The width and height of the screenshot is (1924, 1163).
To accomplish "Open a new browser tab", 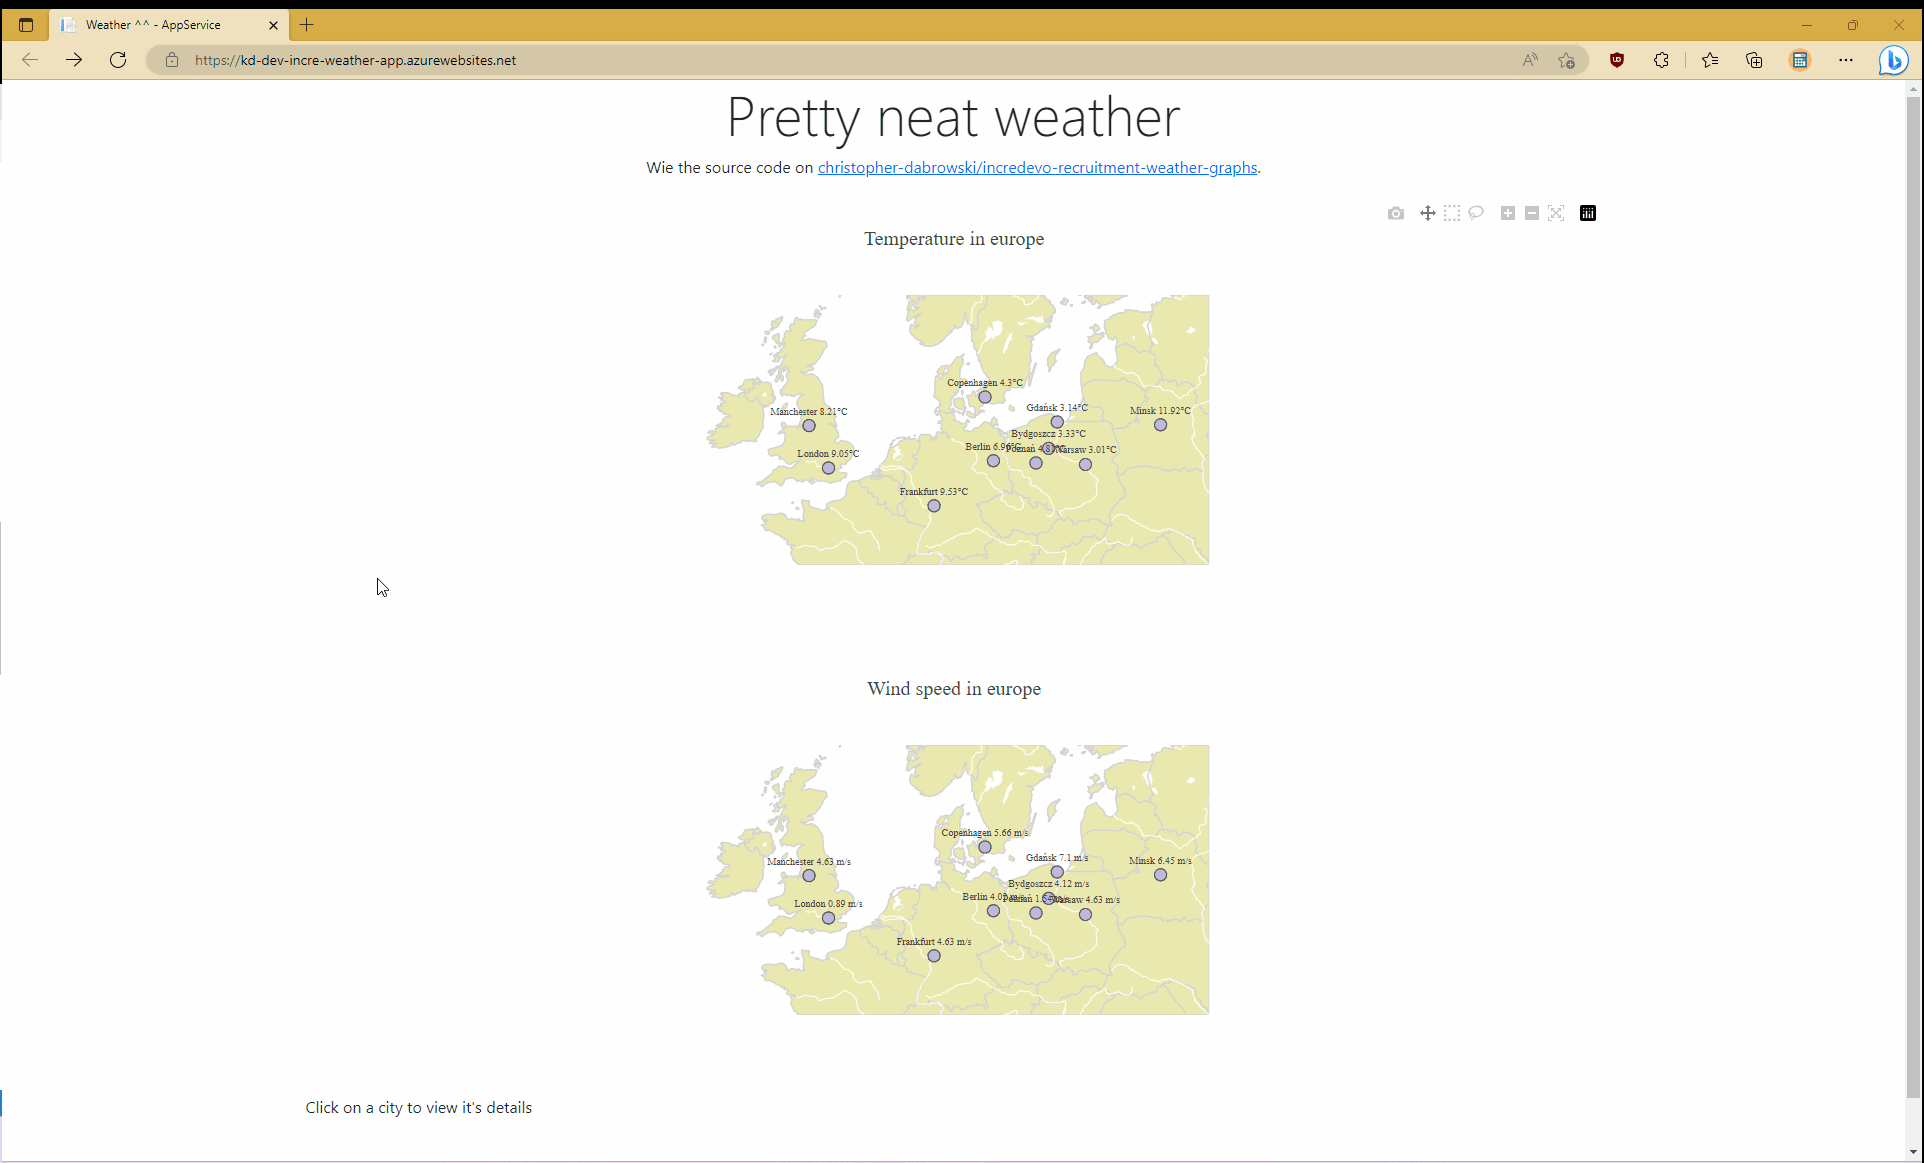I will [x=307, y=25].
